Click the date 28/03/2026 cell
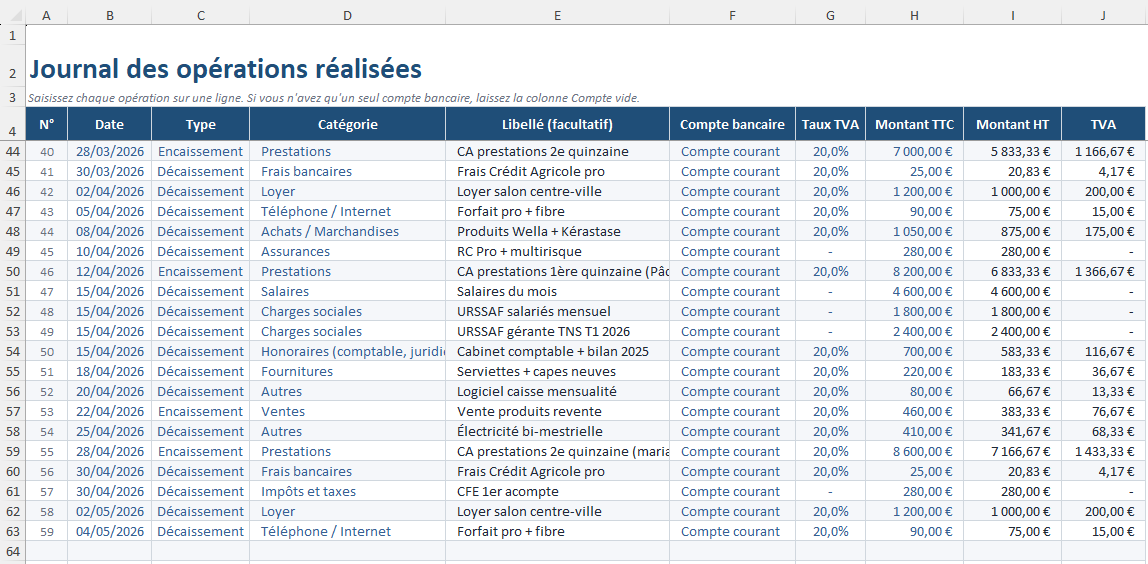Image resolution: width=1148 pixels, height=564 pixels. 109,152
